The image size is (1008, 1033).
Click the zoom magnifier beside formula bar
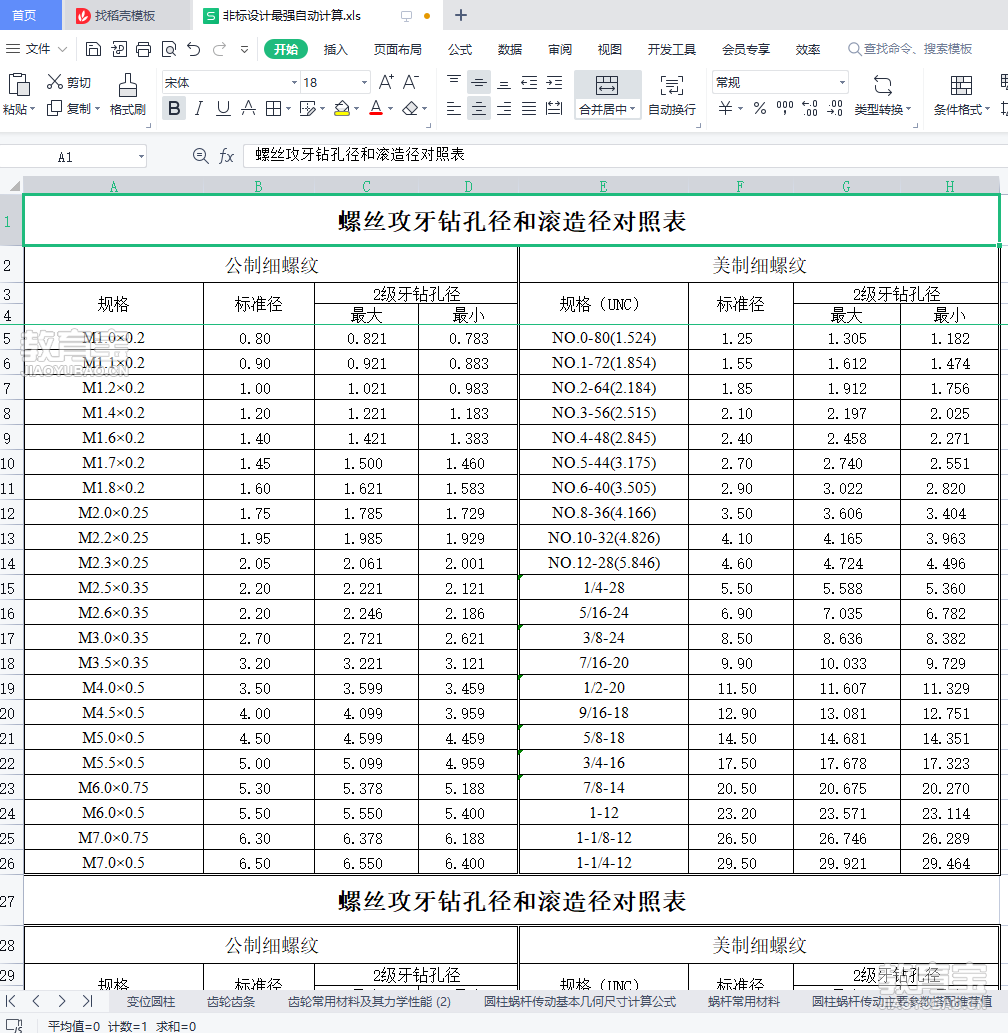pos(200,155)
